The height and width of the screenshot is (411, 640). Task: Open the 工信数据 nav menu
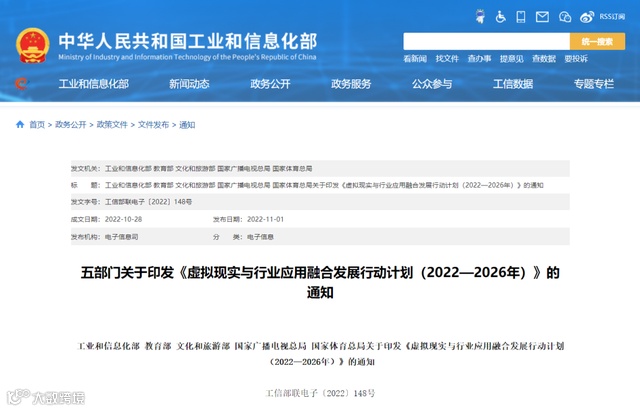coord(513,84)
